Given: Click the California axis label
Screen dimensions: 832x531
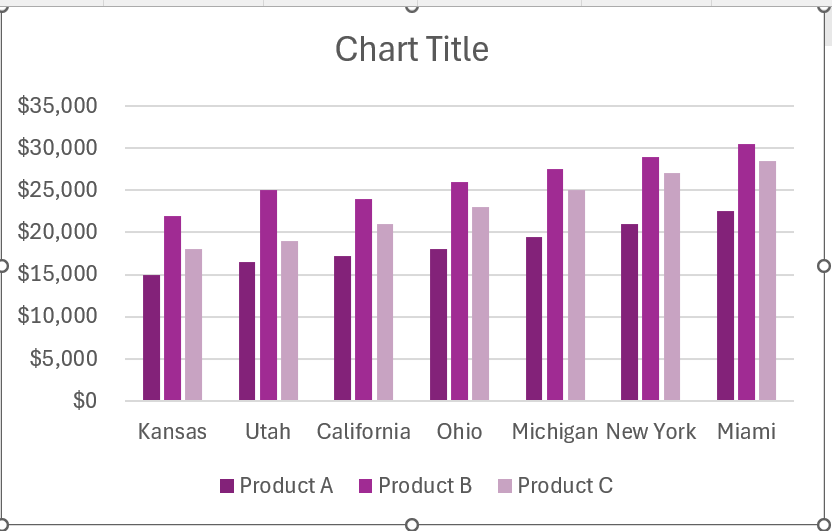Looking at the screenshot, I should coord(363,432).
